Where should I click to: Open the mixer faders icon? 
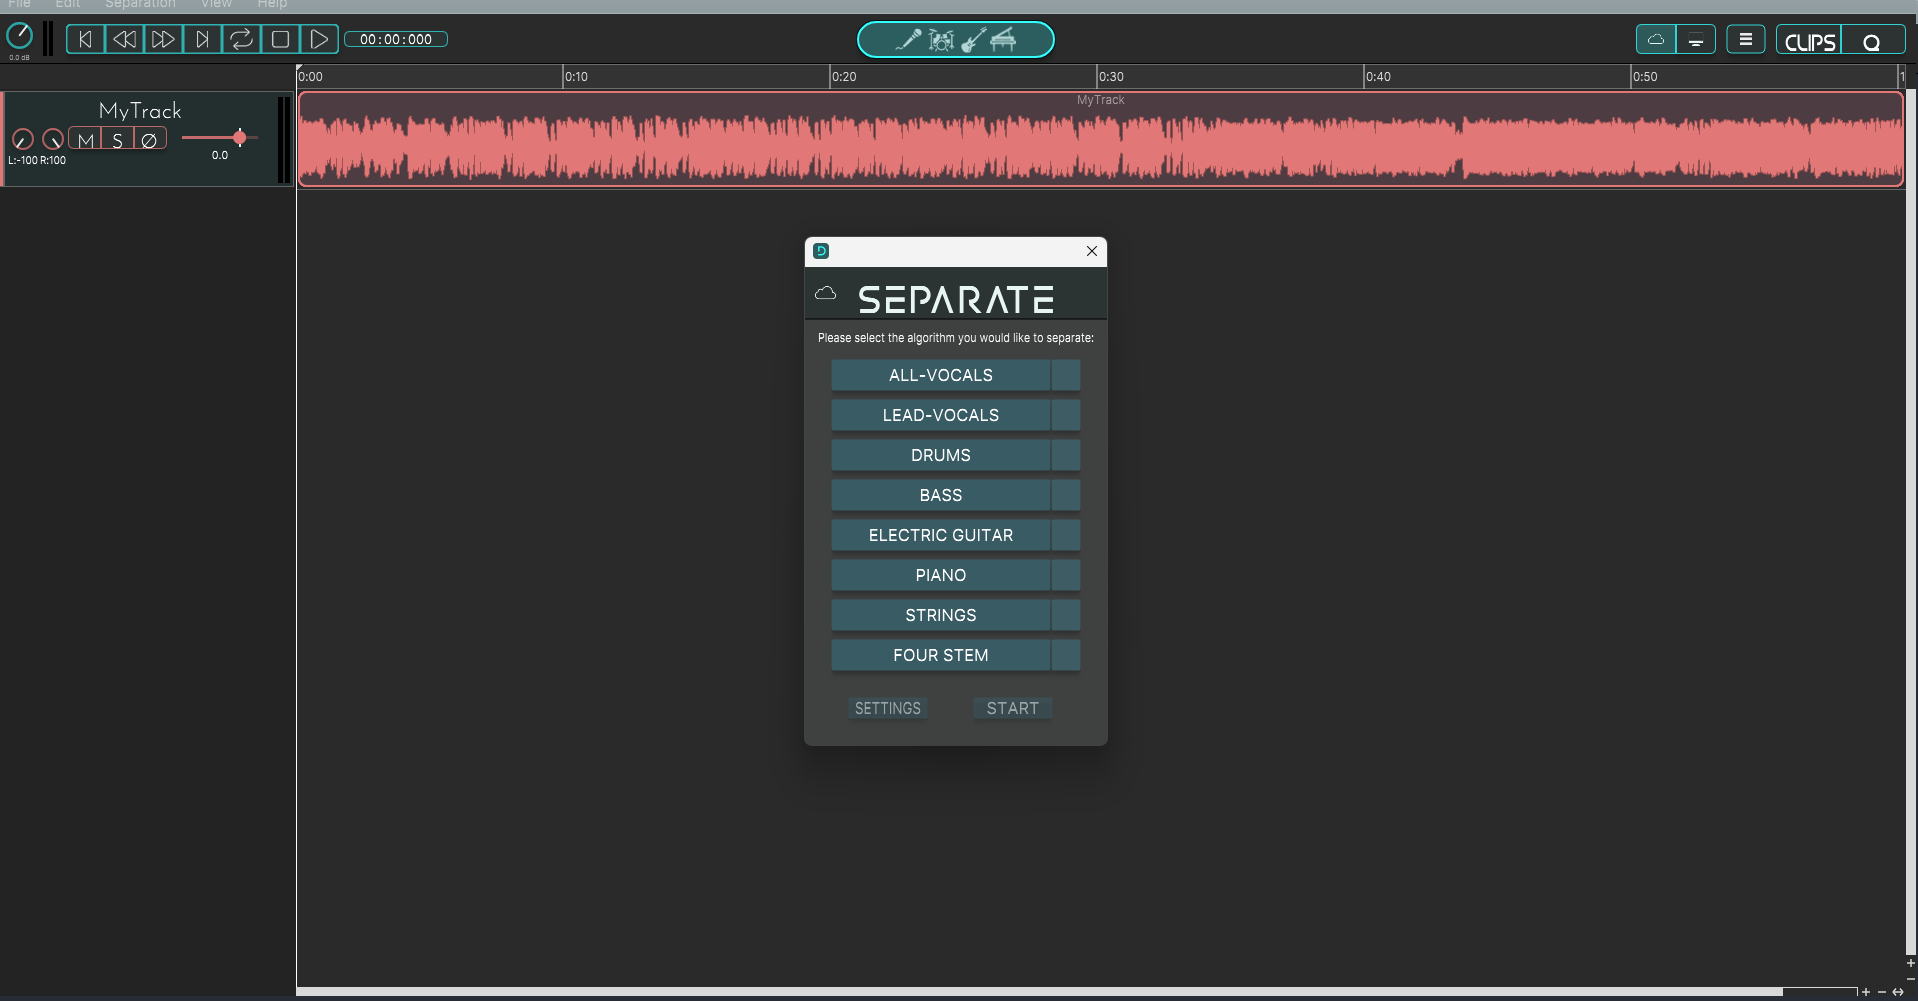click(x=1697, y=39)
